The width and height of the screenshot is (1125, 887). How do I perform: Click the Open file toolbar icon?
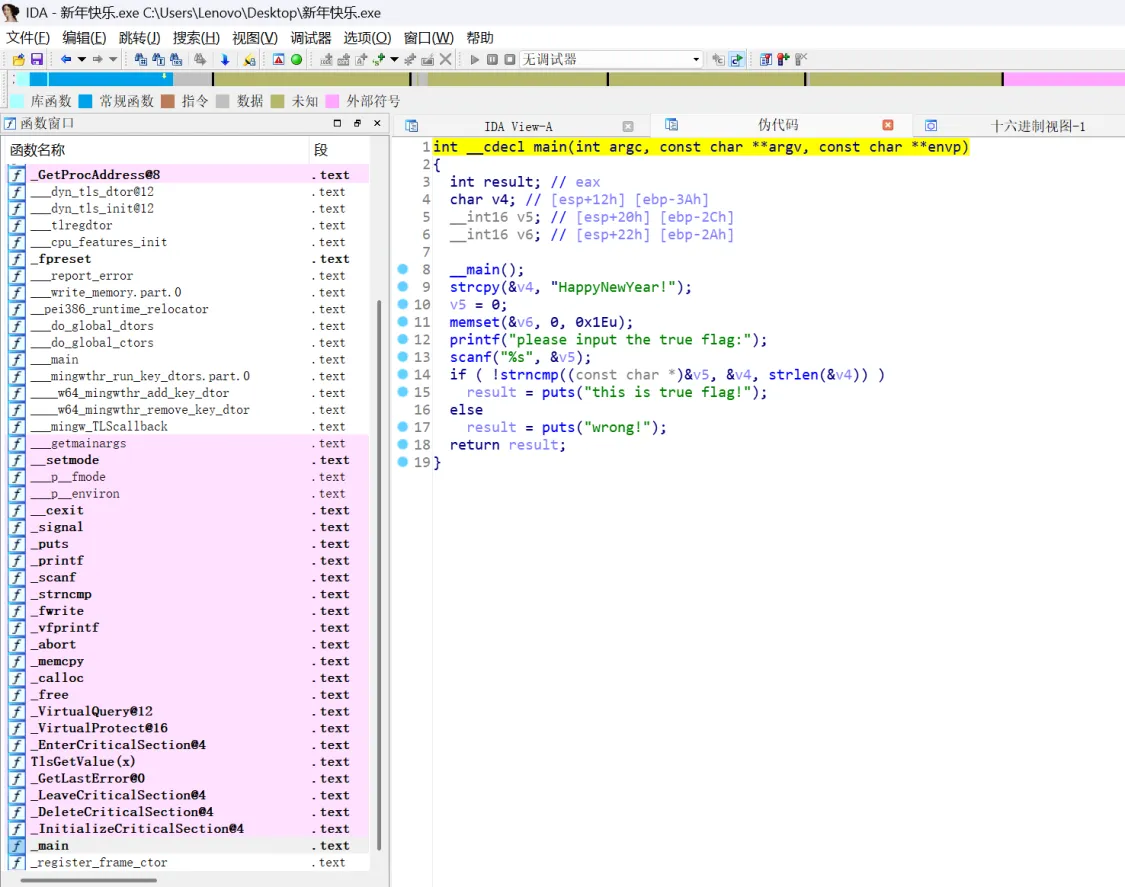19,60
